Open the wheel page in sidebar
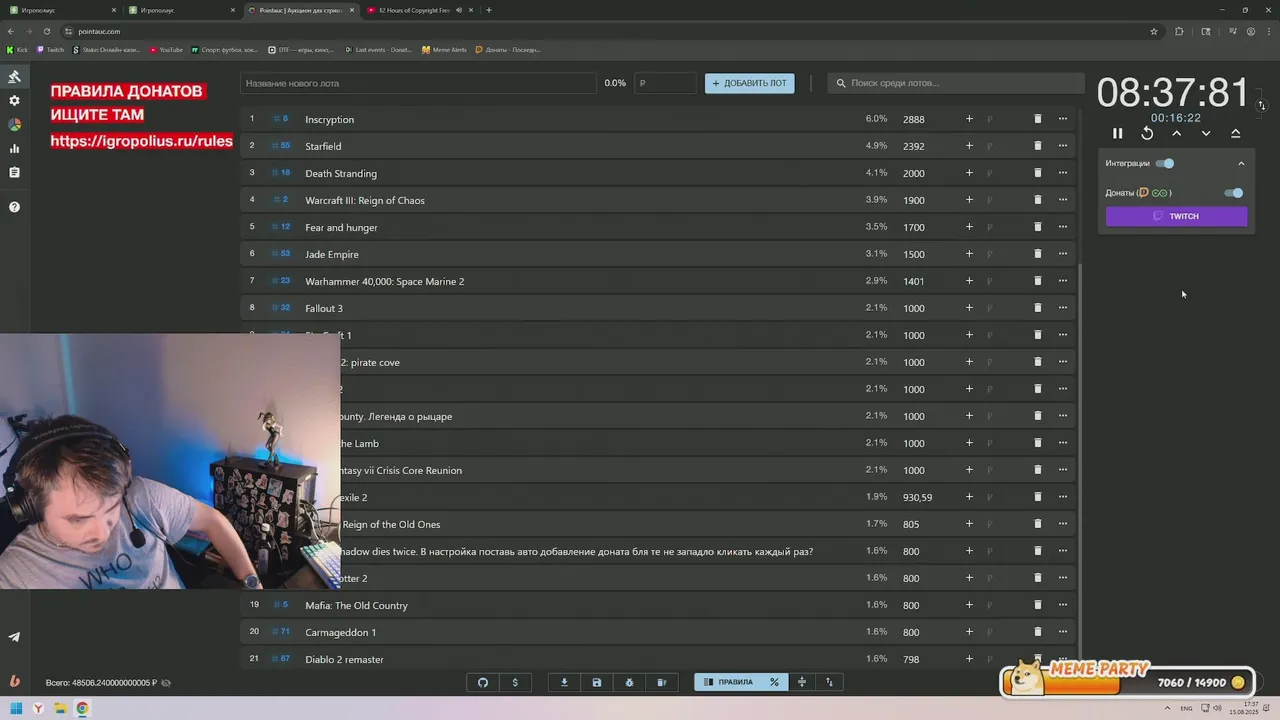Screen dimensions: 1280x720 [14, 125]
